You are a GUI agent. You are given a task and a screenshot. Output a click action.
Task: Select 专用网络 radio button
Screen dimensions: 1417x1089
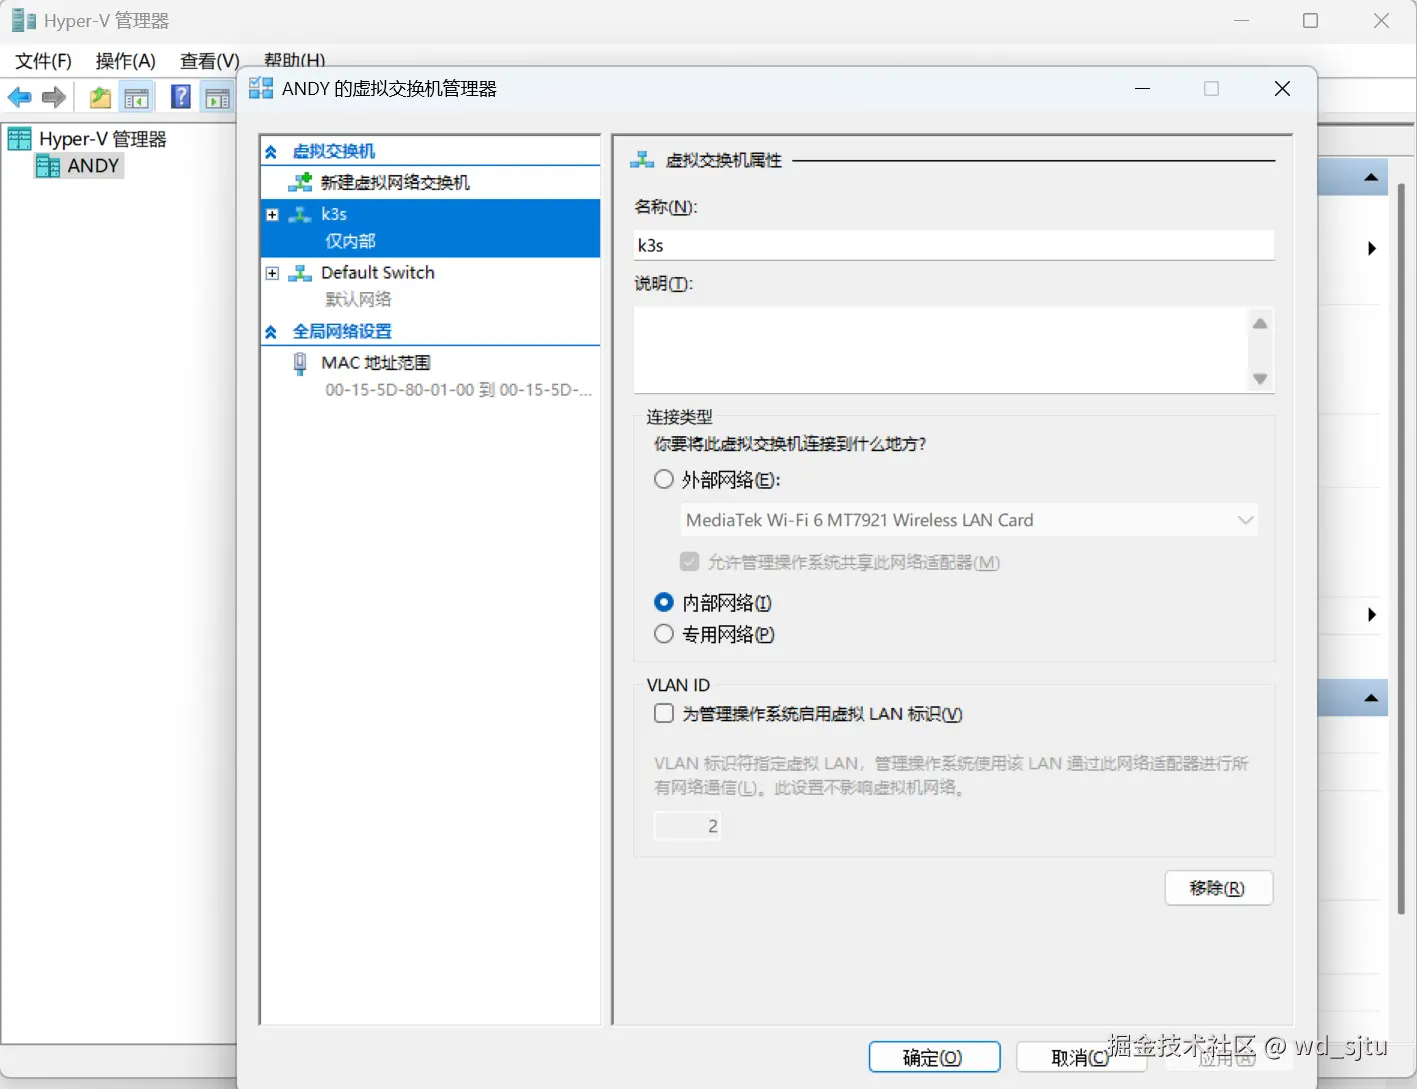(664, 634)
